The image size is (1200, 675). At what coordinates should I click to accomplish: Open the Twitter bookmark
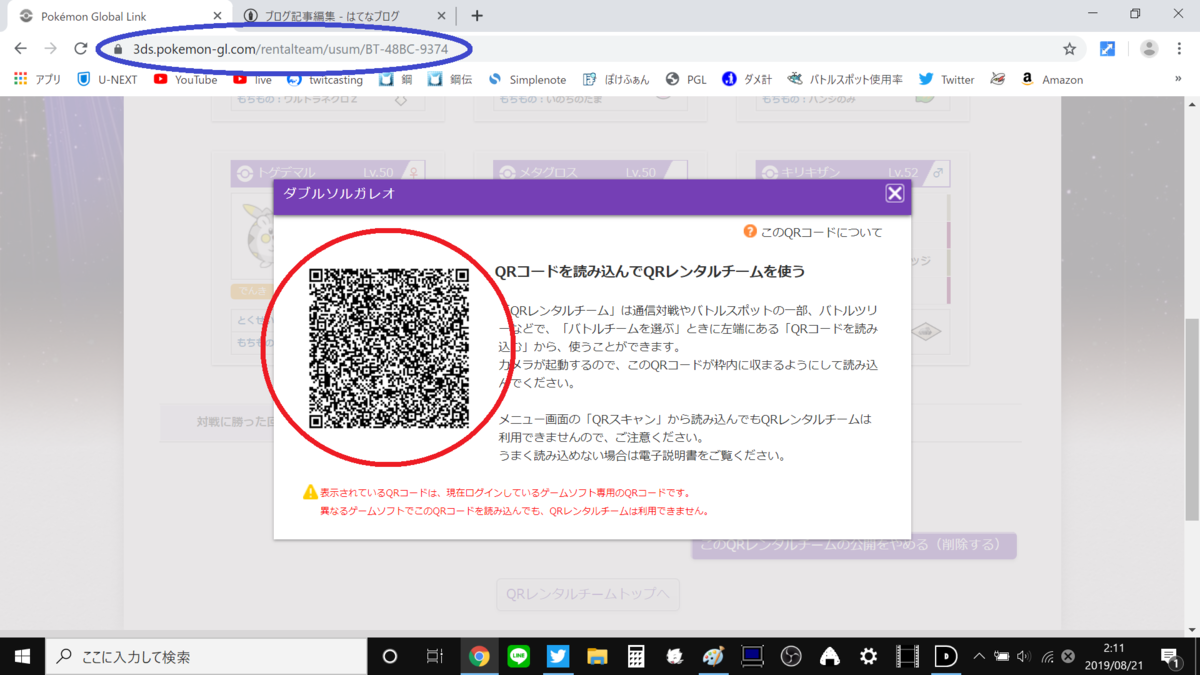point(946,79)
